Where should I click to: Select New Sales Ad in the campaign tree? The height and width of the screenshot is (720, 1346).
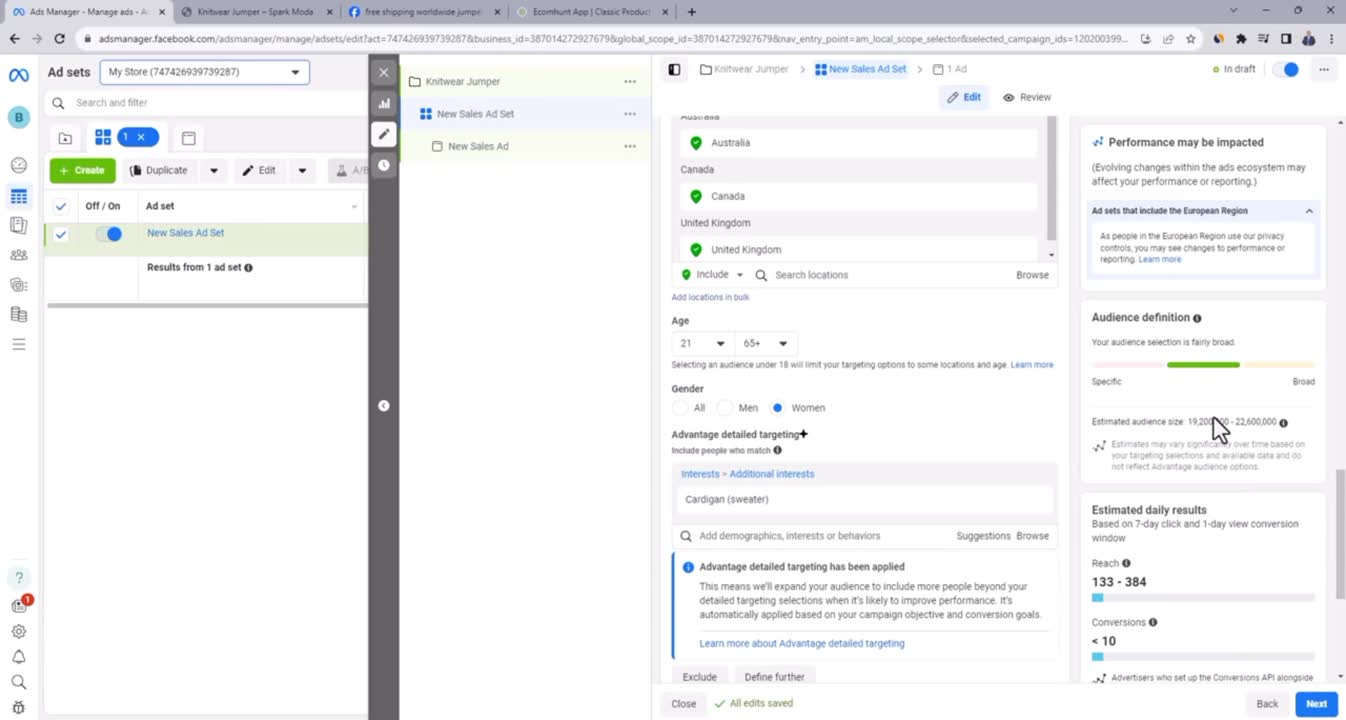(478, 146)
